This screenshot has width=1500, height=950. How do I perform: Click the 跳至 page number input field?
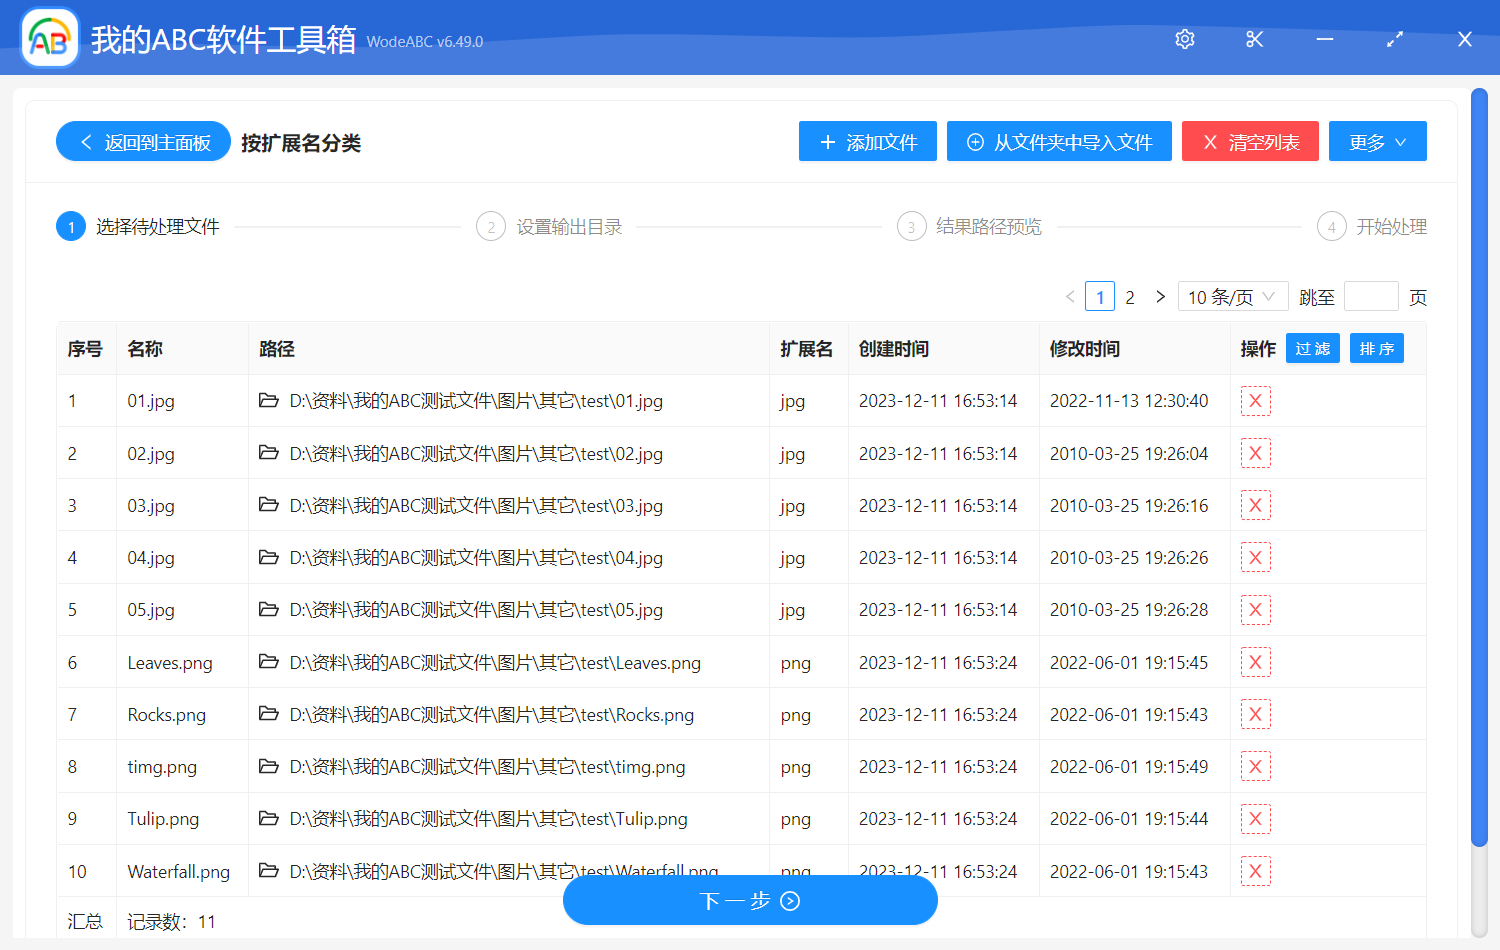(1371, 297)
